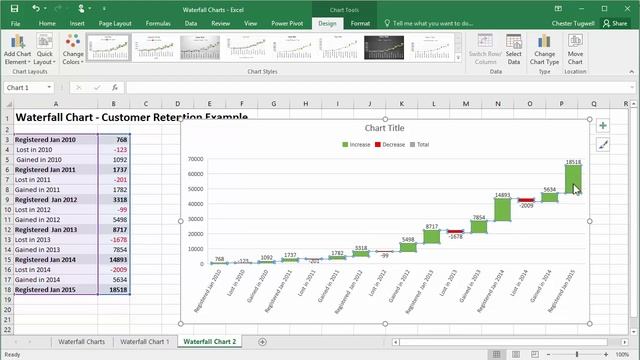Click the zoom slider handle
The height and width of the screenshot is (360, 640).
tap(577, 354)
